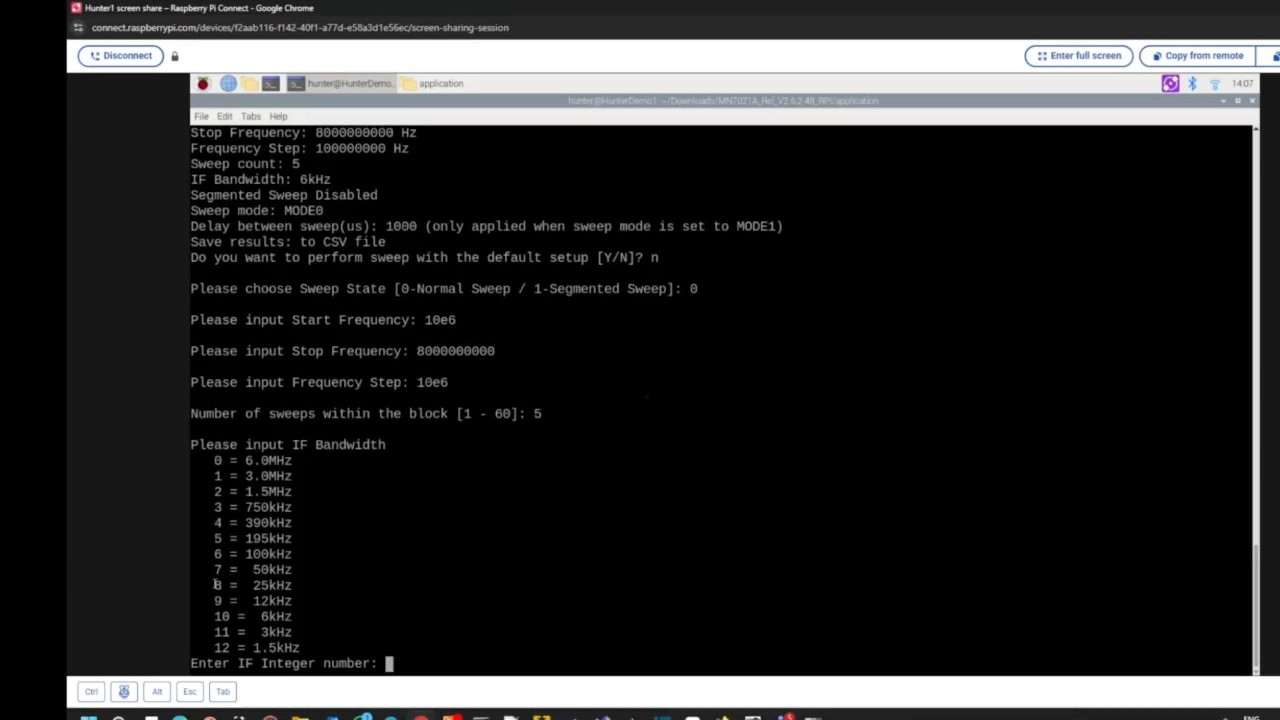This screenshot has height=720, width=1280.
Task: Launch the terminal icon in the Pi panel
Action: 270,84
